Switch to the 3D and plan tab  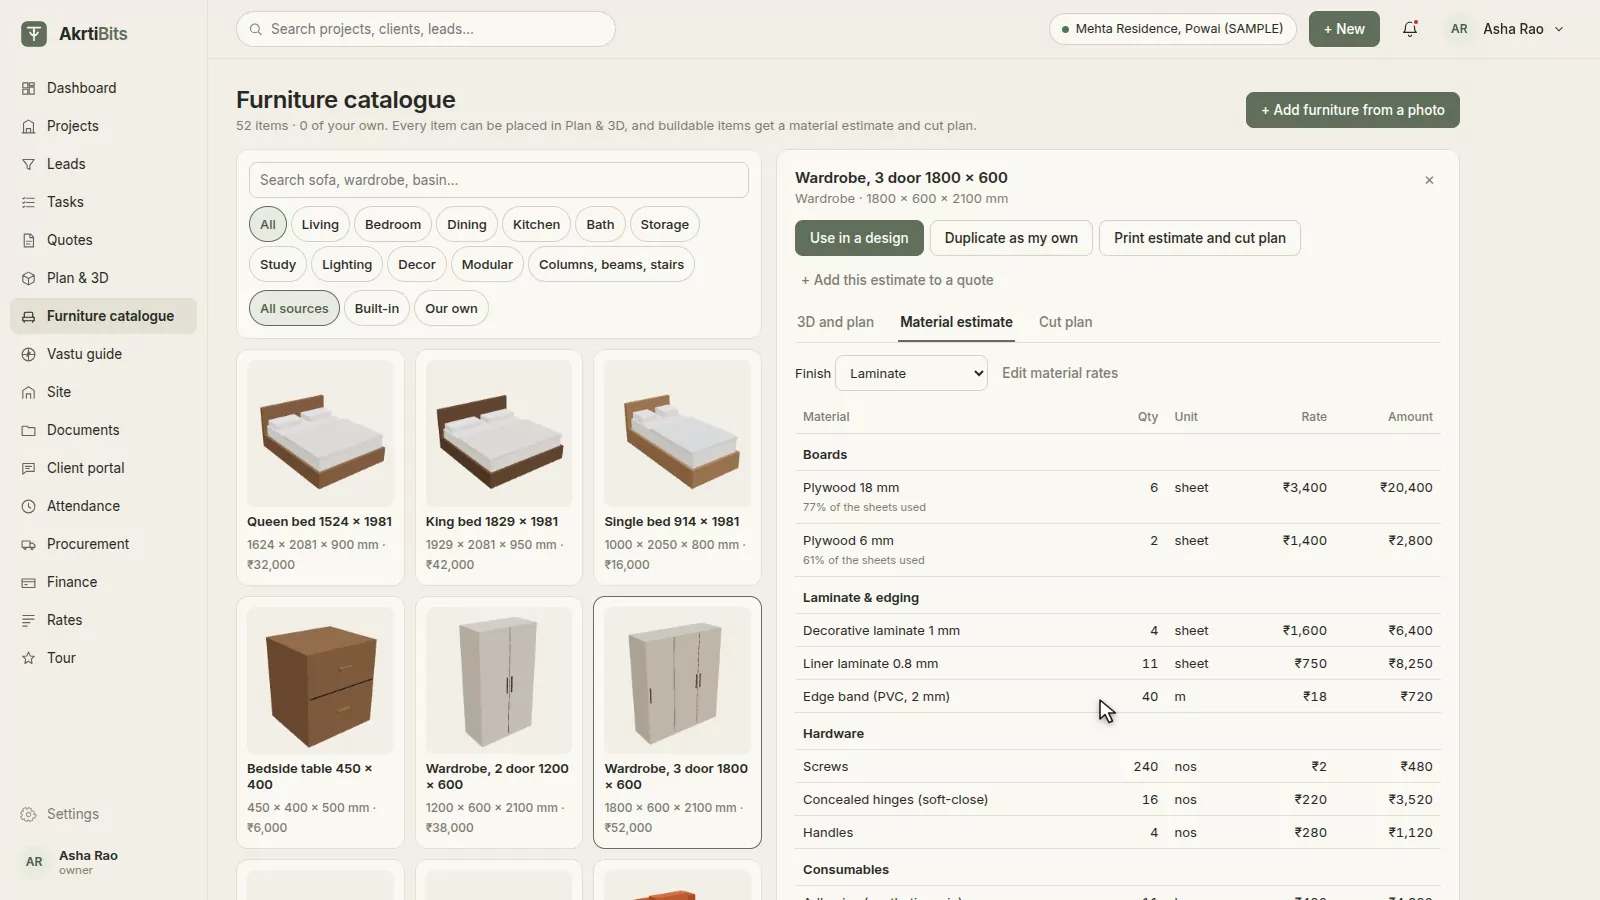(835, 322)
